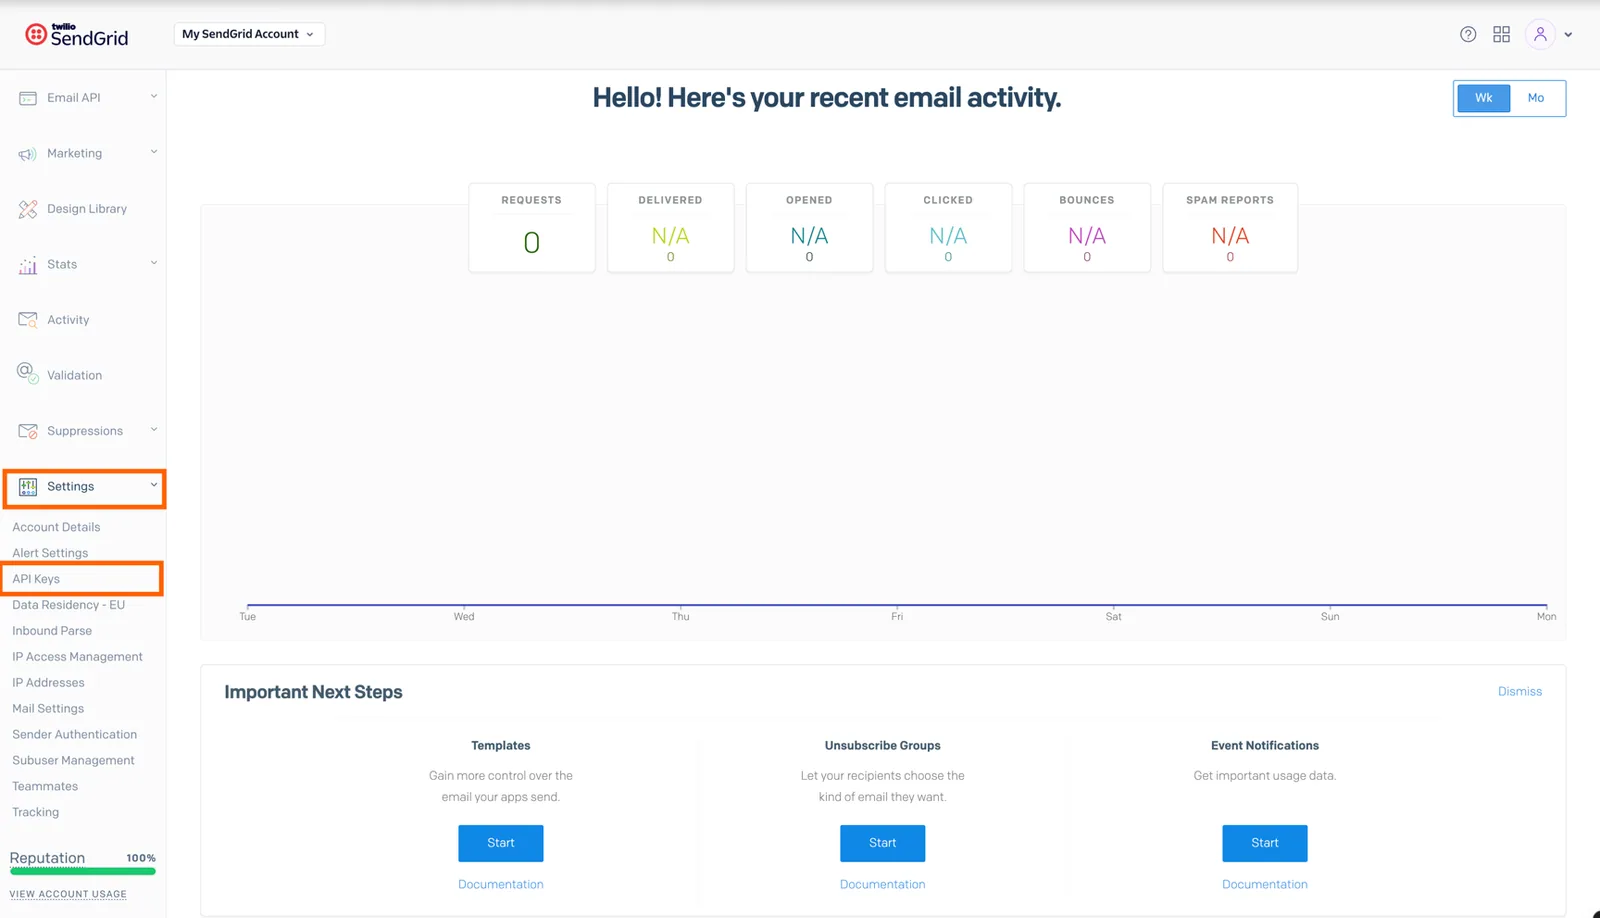Click the Design Library icon
1600x918 pixels.
tap(28, 209)
